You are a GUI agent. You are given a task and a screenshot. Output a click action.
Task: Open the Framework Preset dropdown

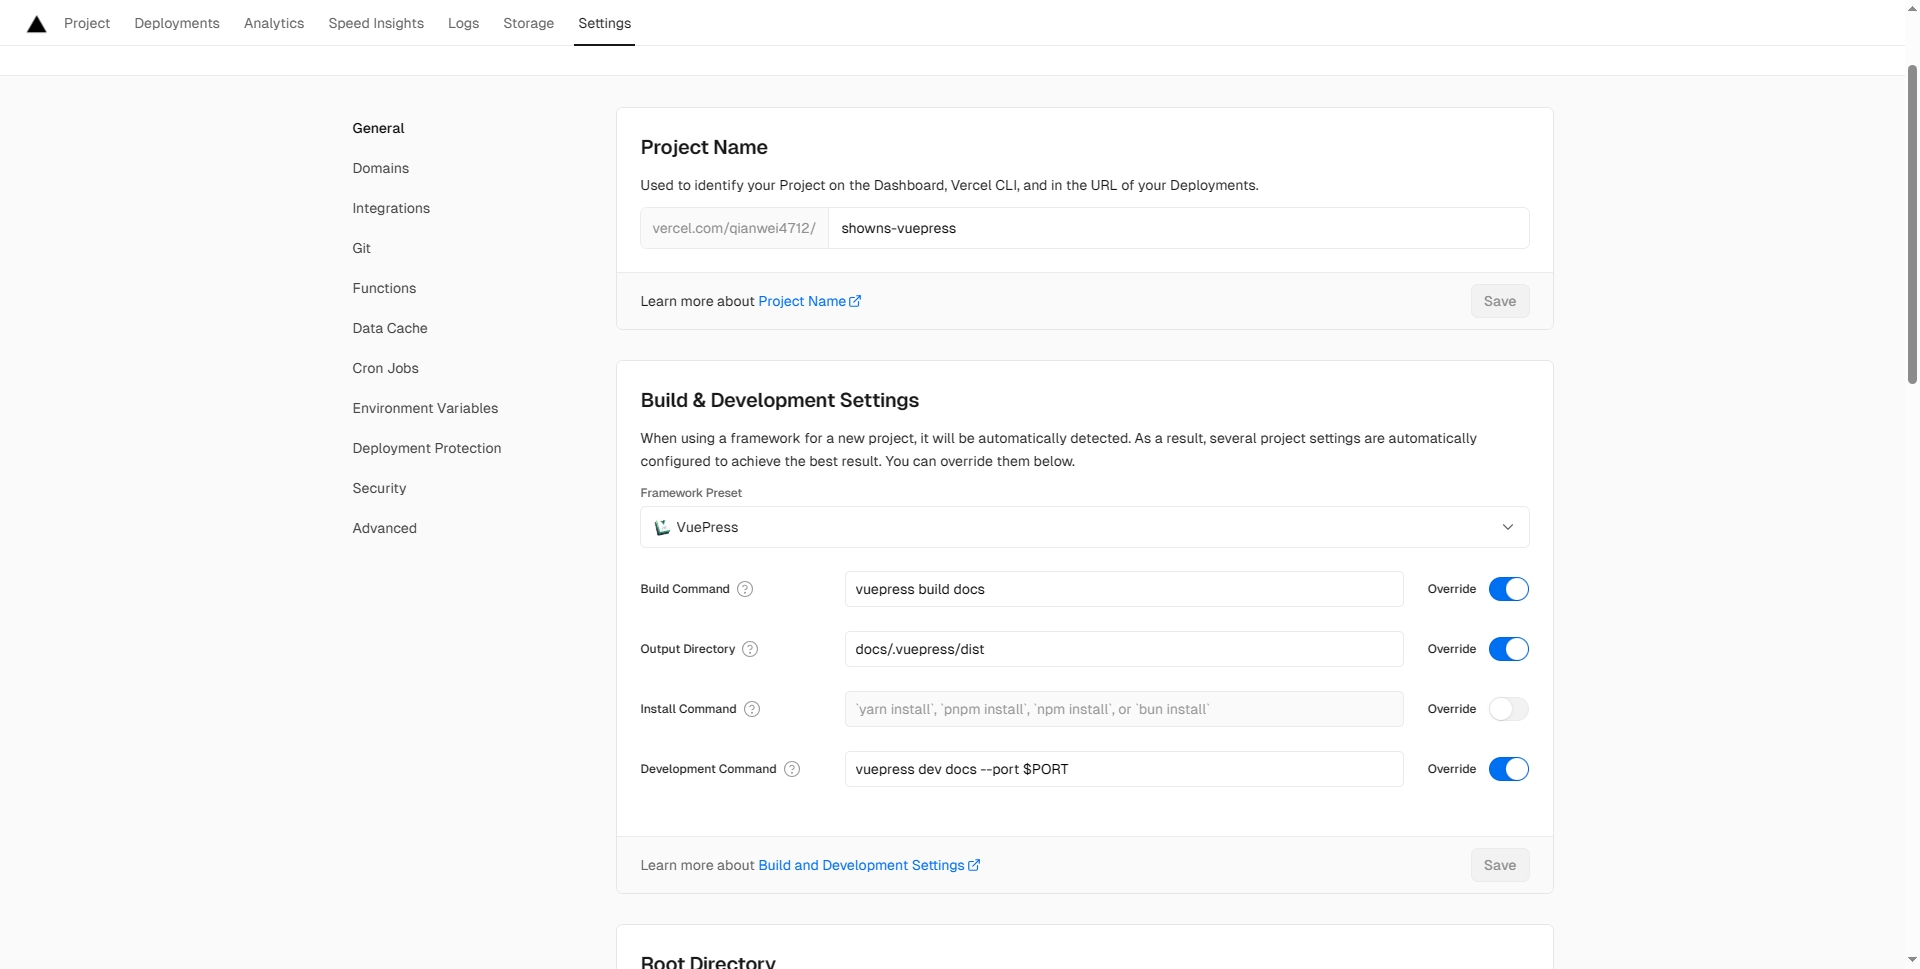click(1084, 527)
